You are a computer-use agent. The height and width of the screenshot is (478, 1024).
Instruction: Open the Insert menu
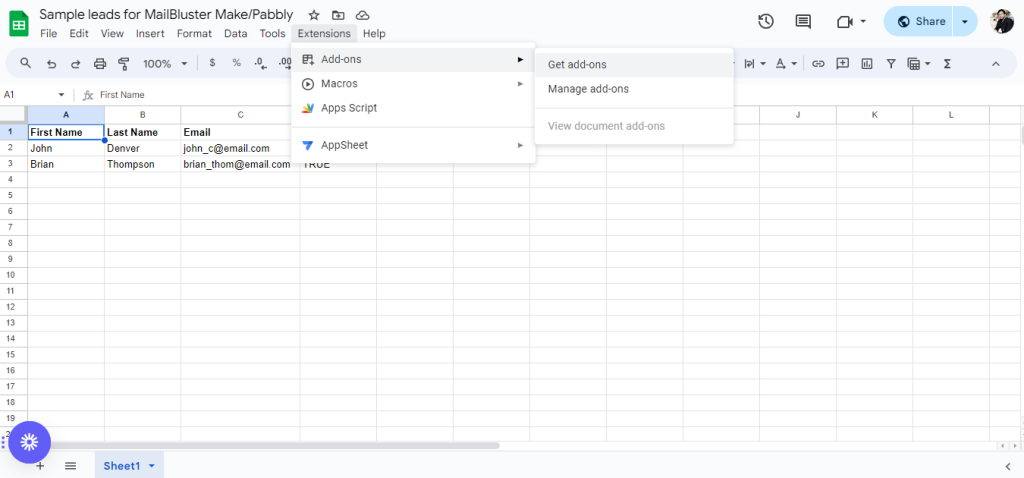(x=150, y=33)
